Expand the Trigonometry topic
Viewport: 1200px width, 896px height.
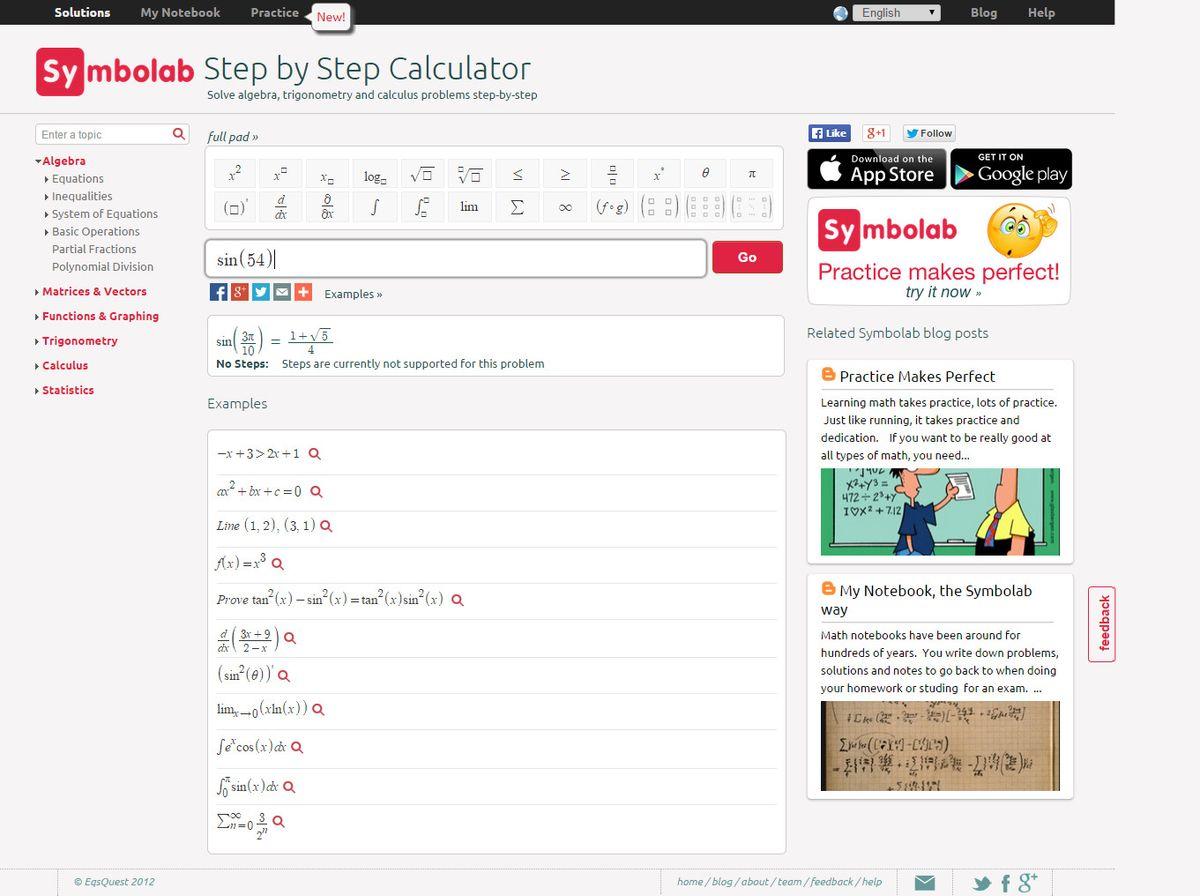(79, 341)
